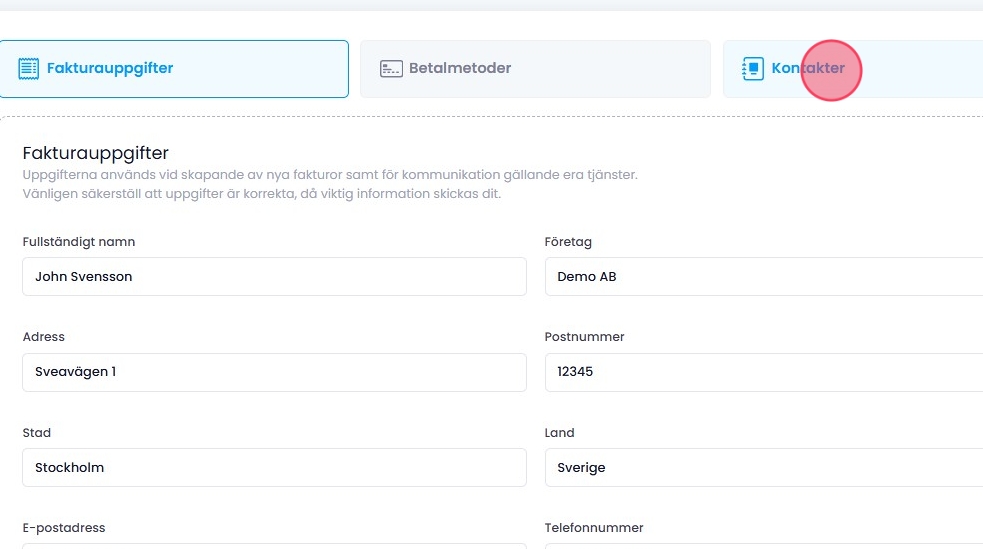This screenshot has width=983, height=549.
Task: Click the Land label above Sverige
Action: [x=560, y=433]
